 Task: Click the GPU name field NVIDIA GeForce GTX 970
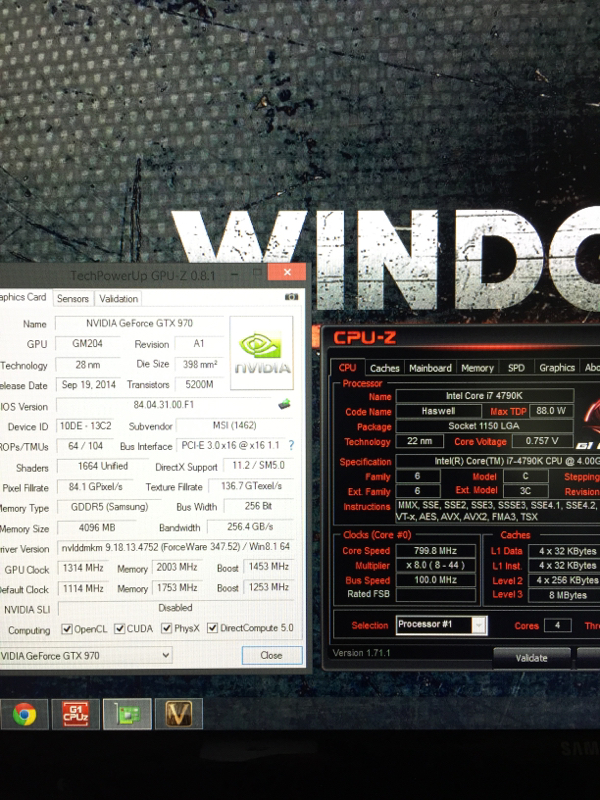point(139,323)
